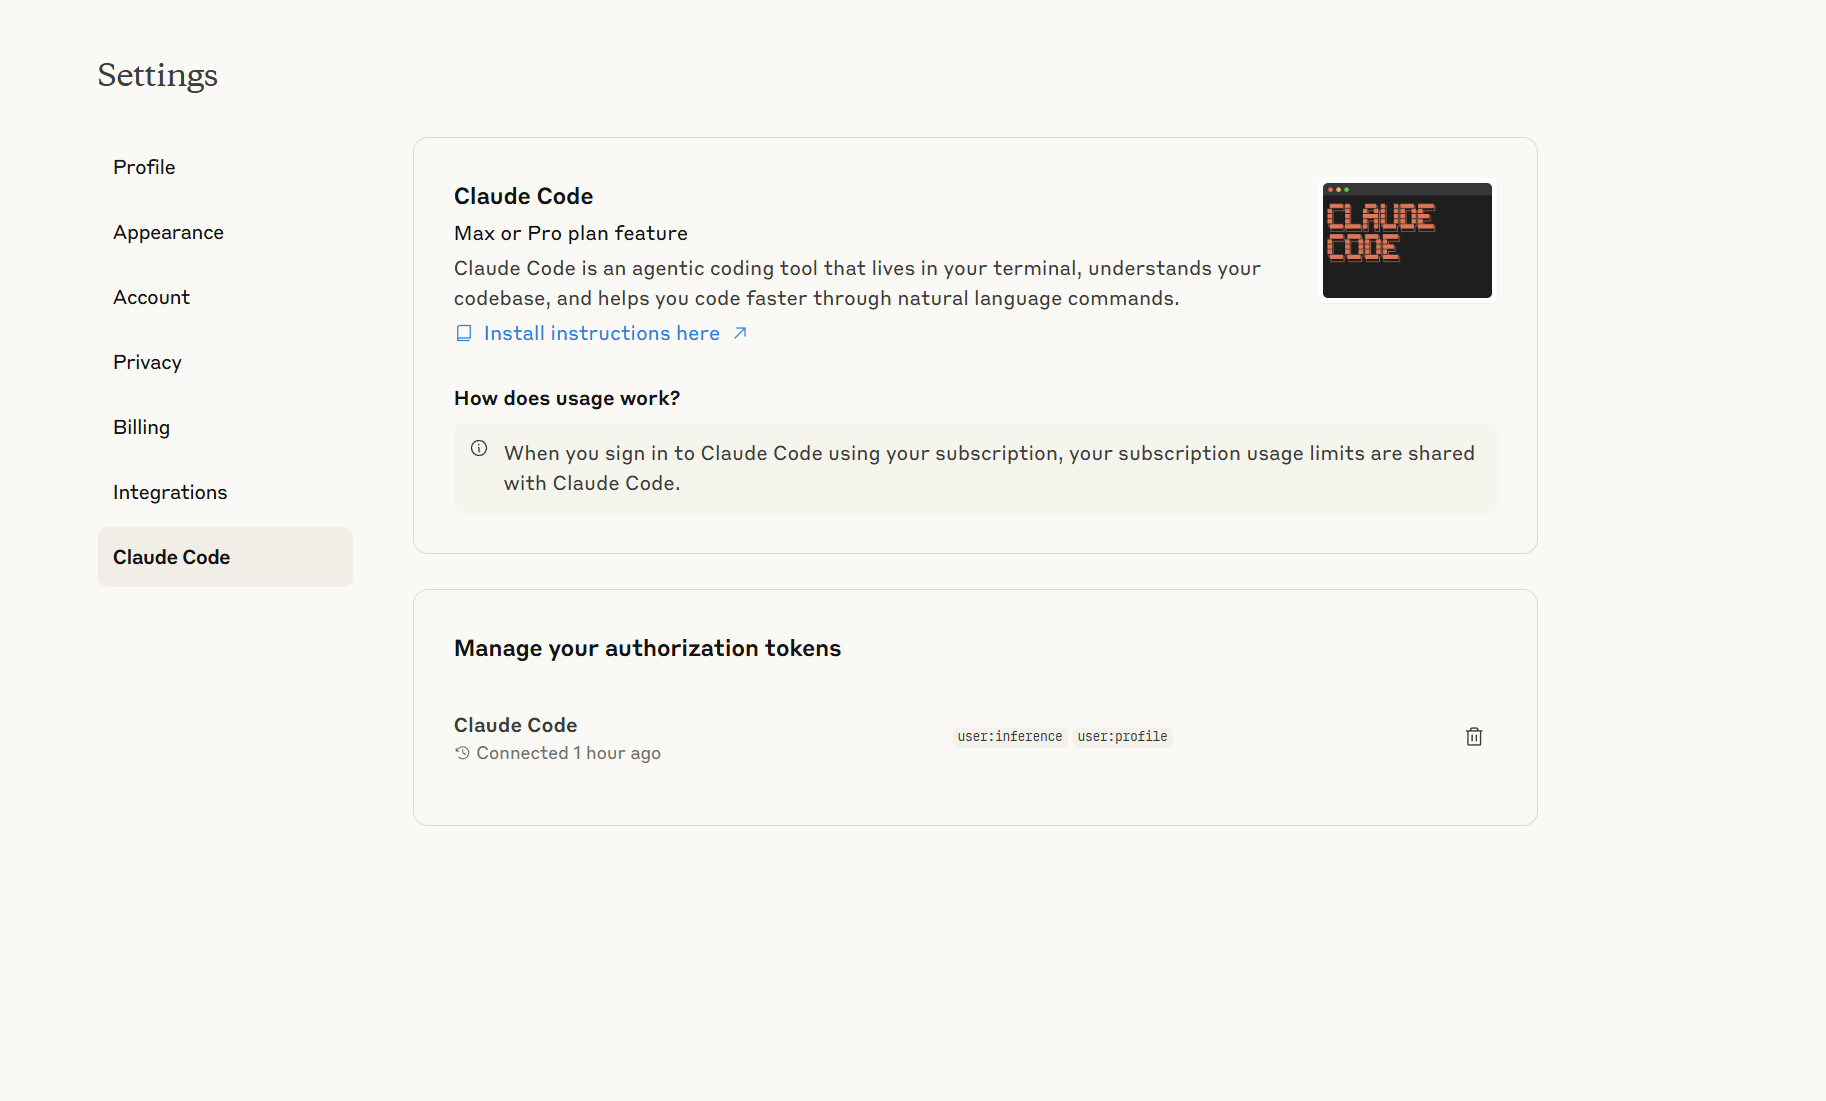The width and height of the screenshot is (1826, 1101).
Task: Click the Claude Code token name
Action: tap(515, 725)
